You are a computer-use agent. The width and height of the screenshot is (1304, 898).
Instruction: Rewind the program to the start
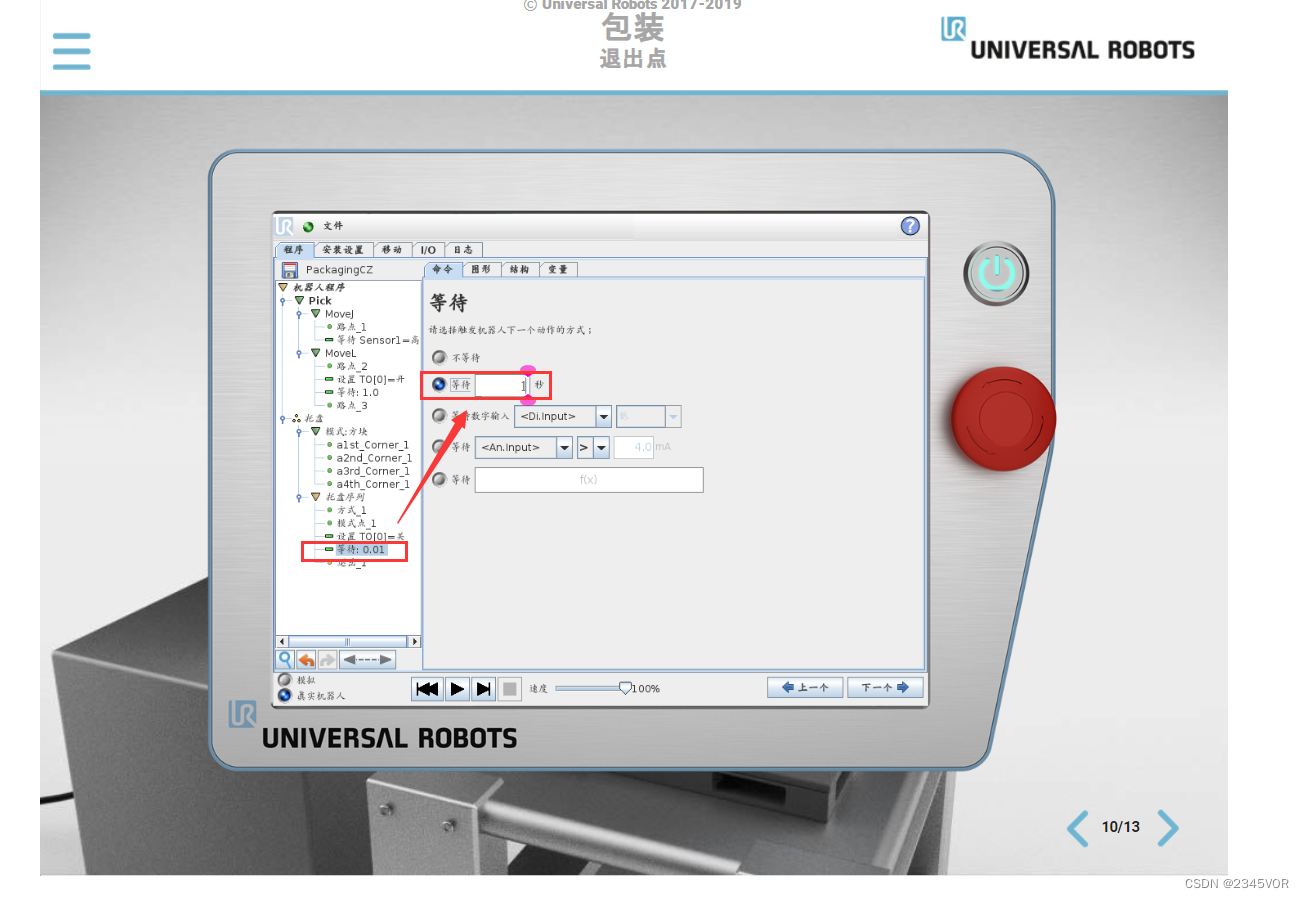click(427, 688)
